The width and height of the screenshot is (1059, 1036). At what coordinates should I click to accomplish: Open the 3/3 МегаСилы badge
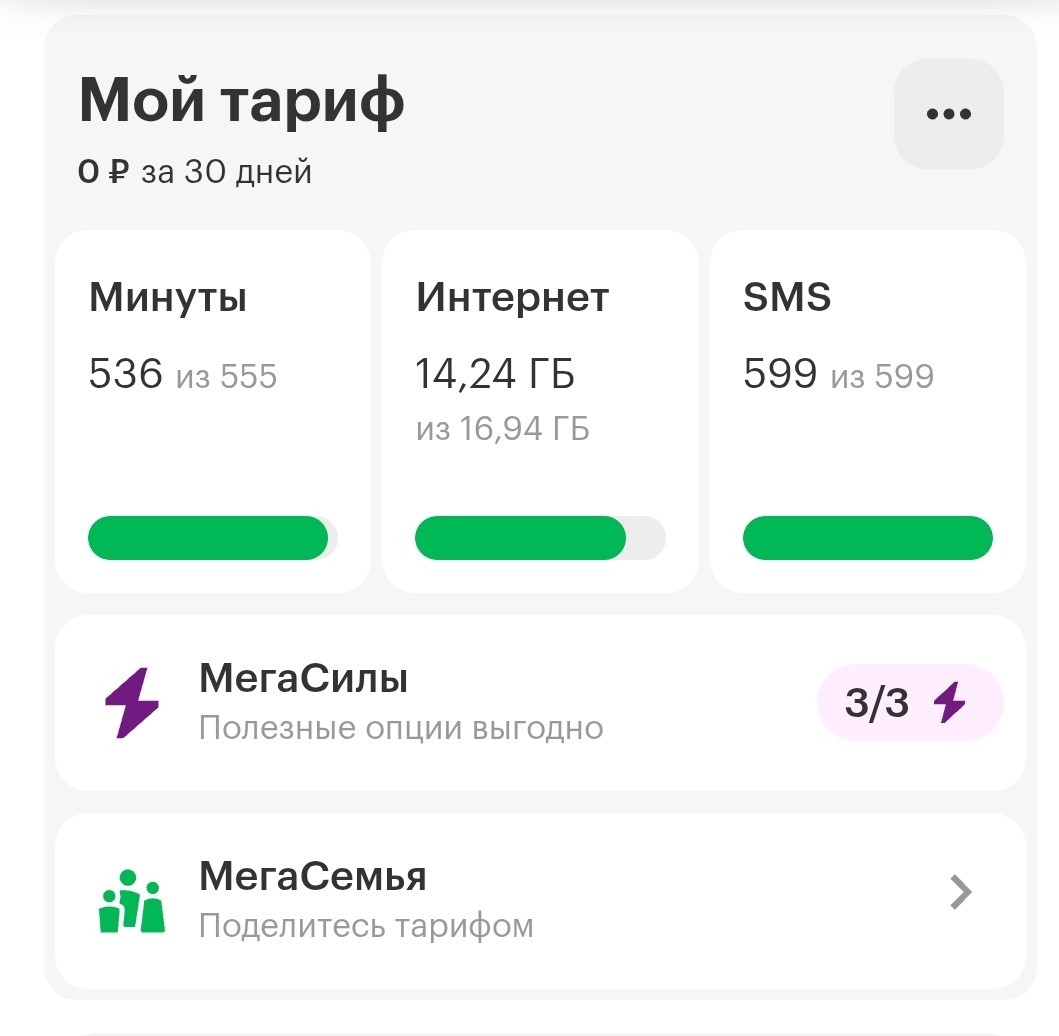(x=909, y=703)
